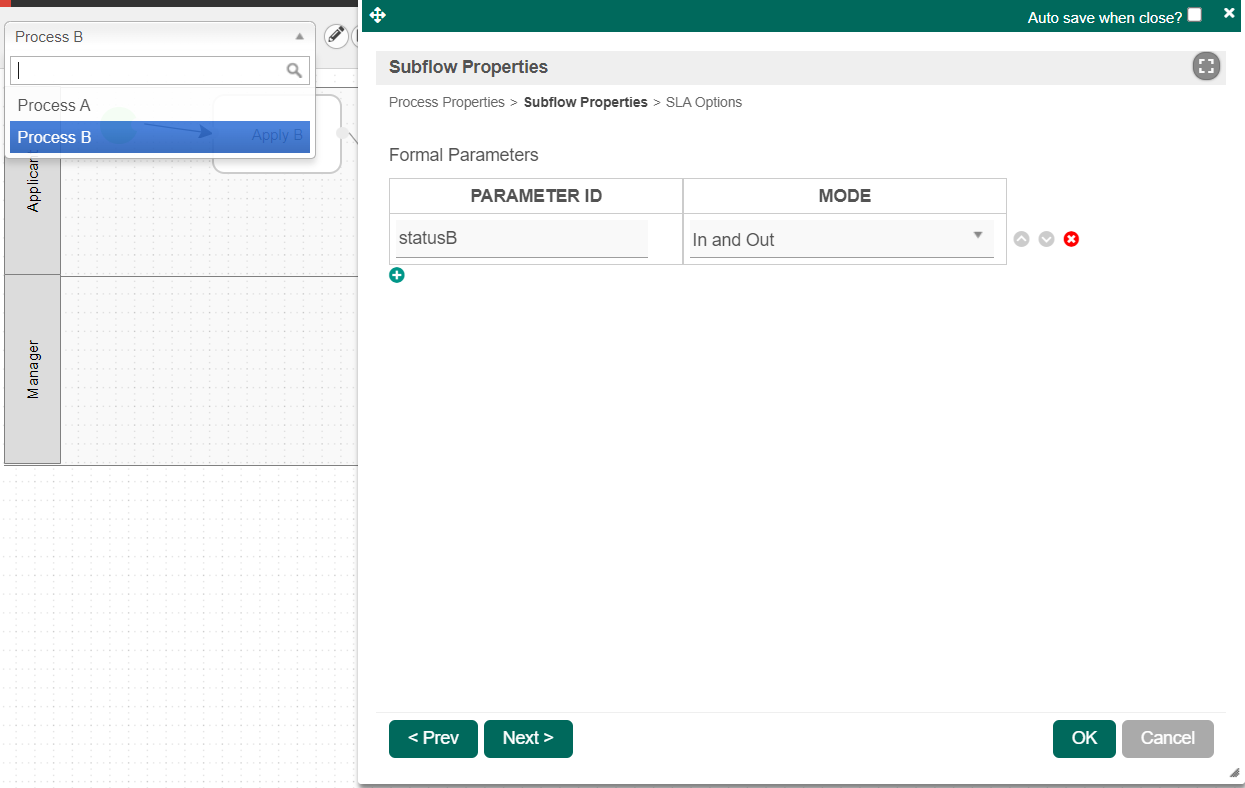The height and width of the screenshot is (788, 1245).
Task: Jump to SLA Options breadcrumb
Action: [703, 102]
